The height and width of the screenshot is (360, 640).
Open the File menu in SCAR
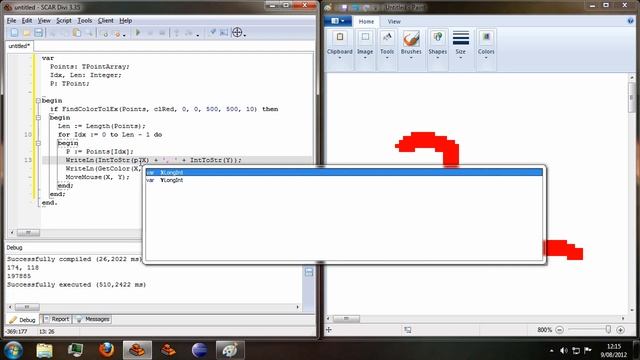(x=11, y=20)
